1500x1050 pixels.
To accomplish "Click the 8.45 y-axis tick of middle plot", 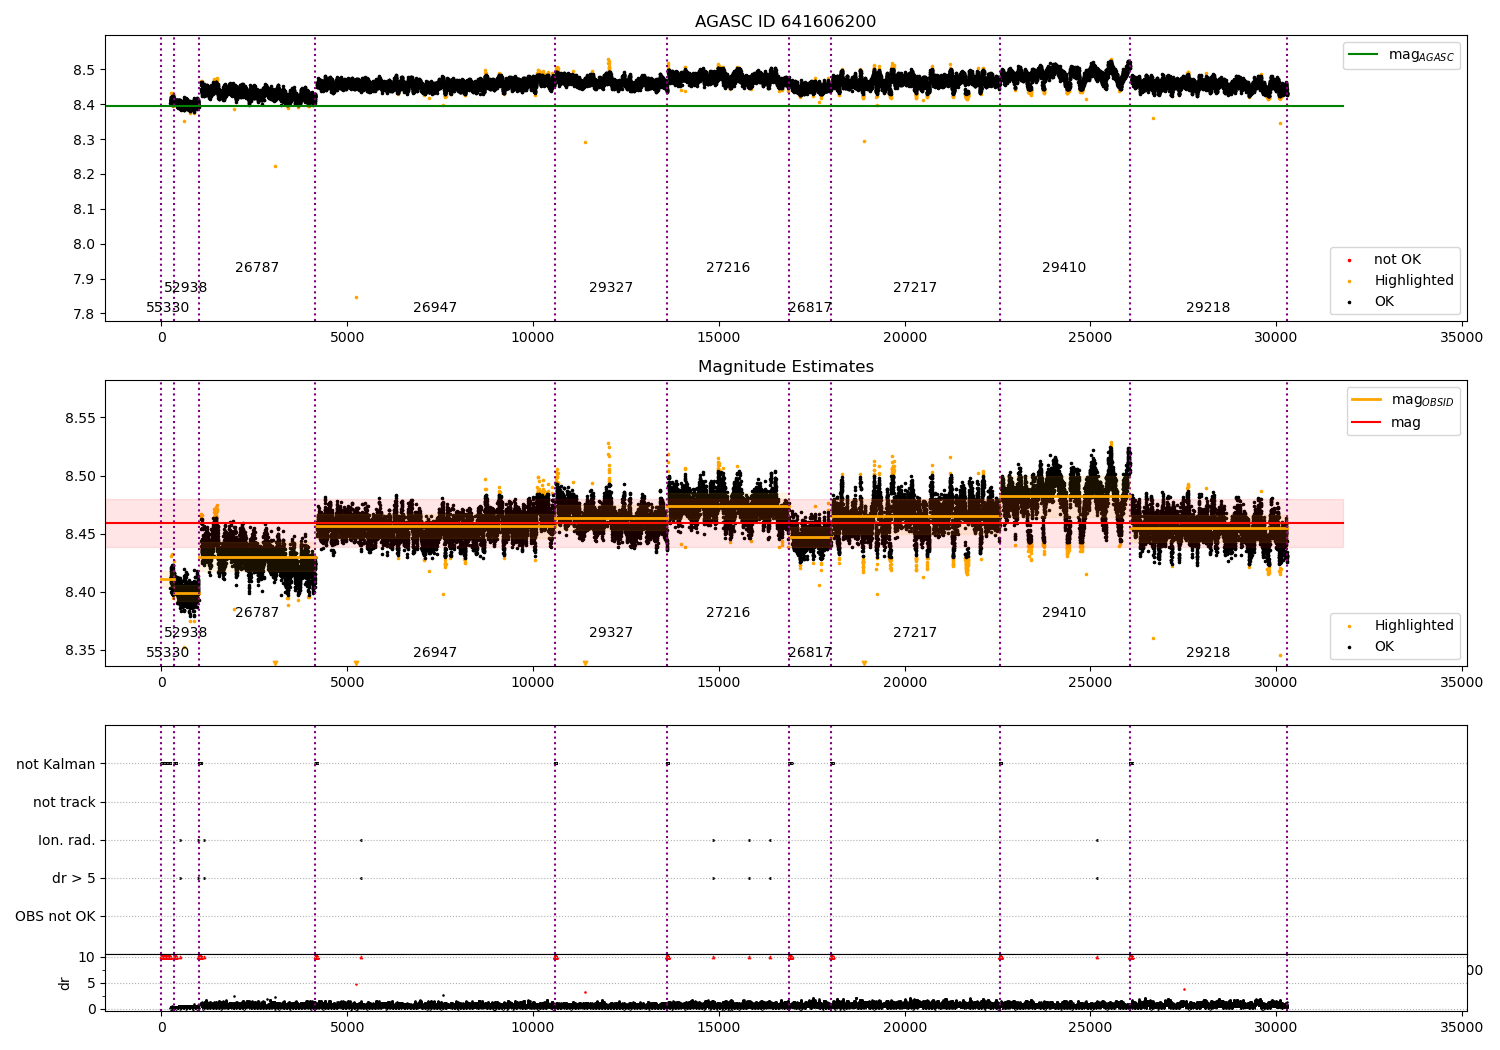I will click(80, 534).
